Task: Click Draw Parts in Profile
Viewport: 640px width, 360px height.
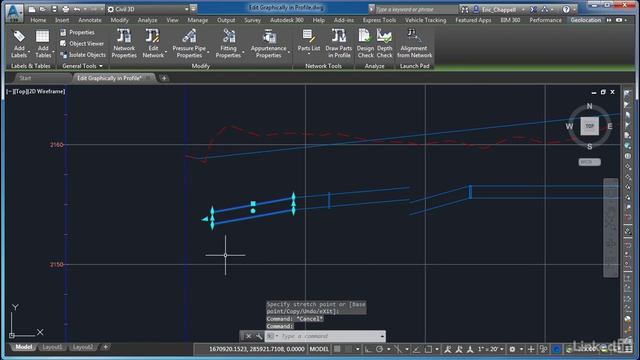Action: pos(338,44)
